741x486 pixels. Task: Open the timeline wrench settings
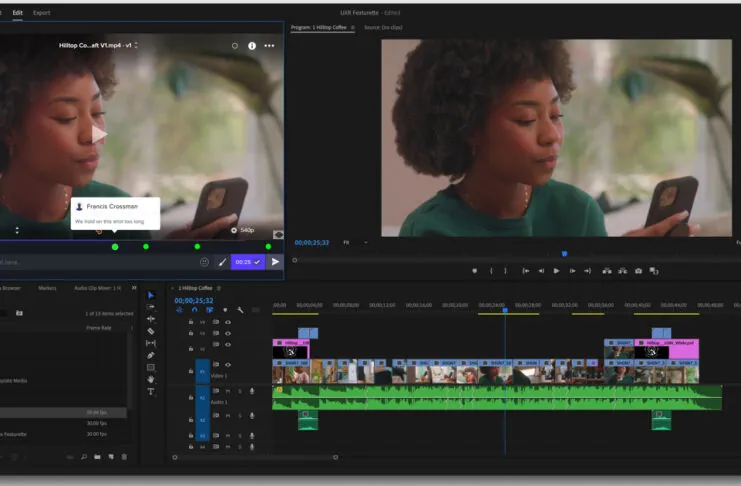pos(240,310)
